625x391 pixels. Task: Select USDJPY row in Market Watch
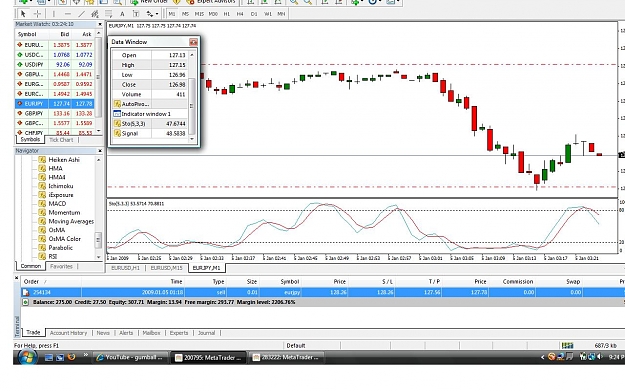[x=55, y=64]
